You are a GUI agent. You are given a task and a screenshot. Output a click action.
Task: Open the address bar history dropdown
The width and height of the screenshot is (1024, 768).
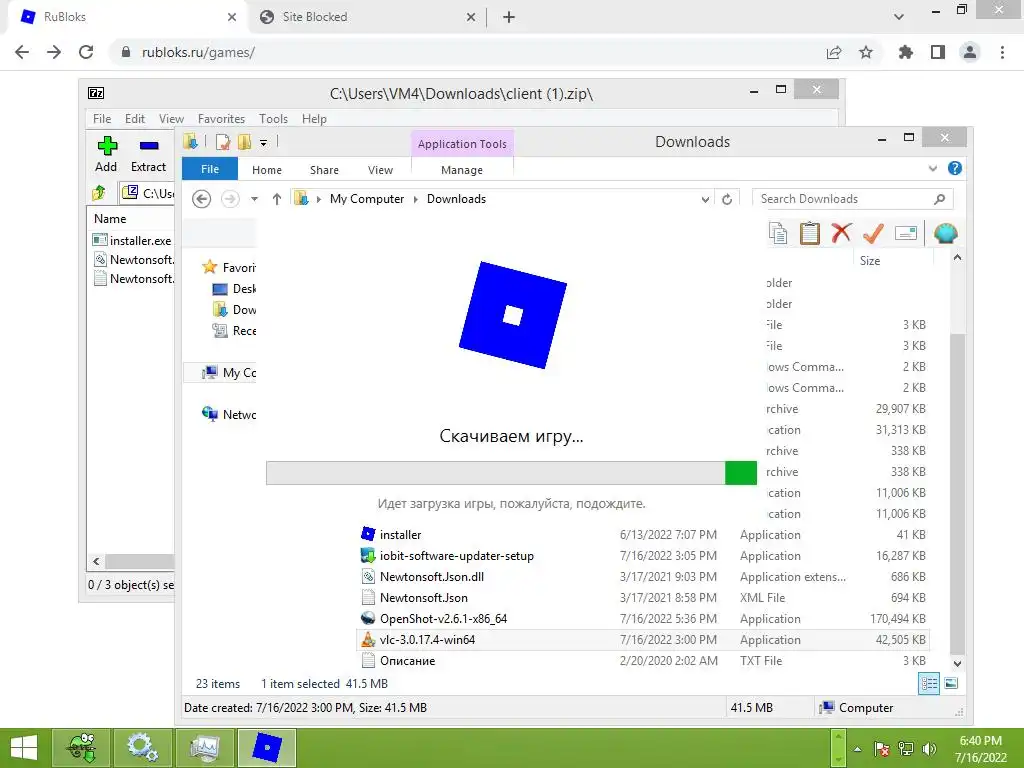[705, 199]
